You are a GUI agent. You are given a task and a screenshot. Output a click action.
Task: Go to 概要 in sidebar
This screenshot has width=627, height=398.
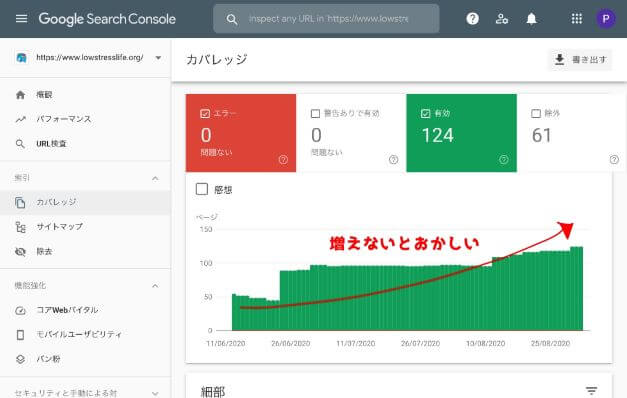click(x=85, y=95)
